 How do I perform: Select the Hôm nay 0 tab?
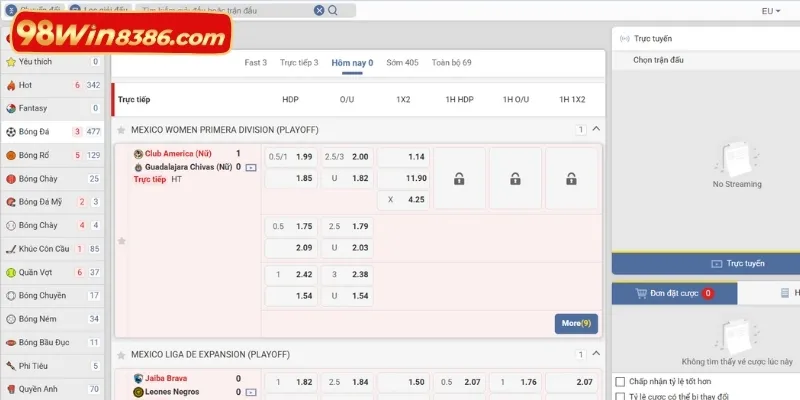click(x=352, y=63)
